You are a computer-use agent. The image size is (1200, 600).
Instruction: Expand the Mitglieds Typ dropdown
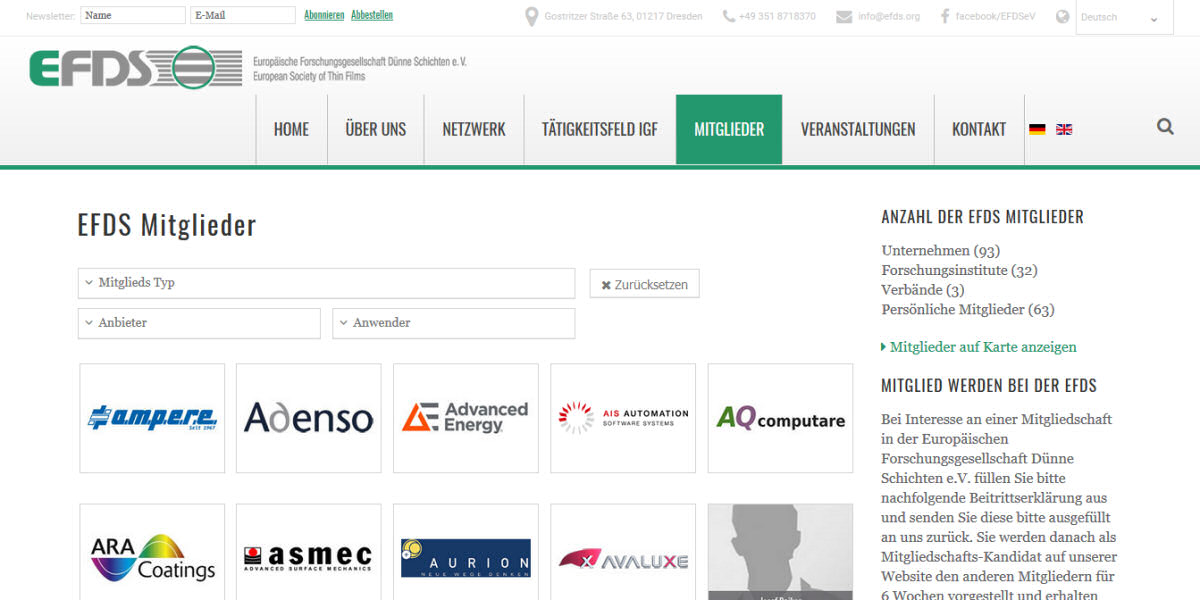(326, 283)
